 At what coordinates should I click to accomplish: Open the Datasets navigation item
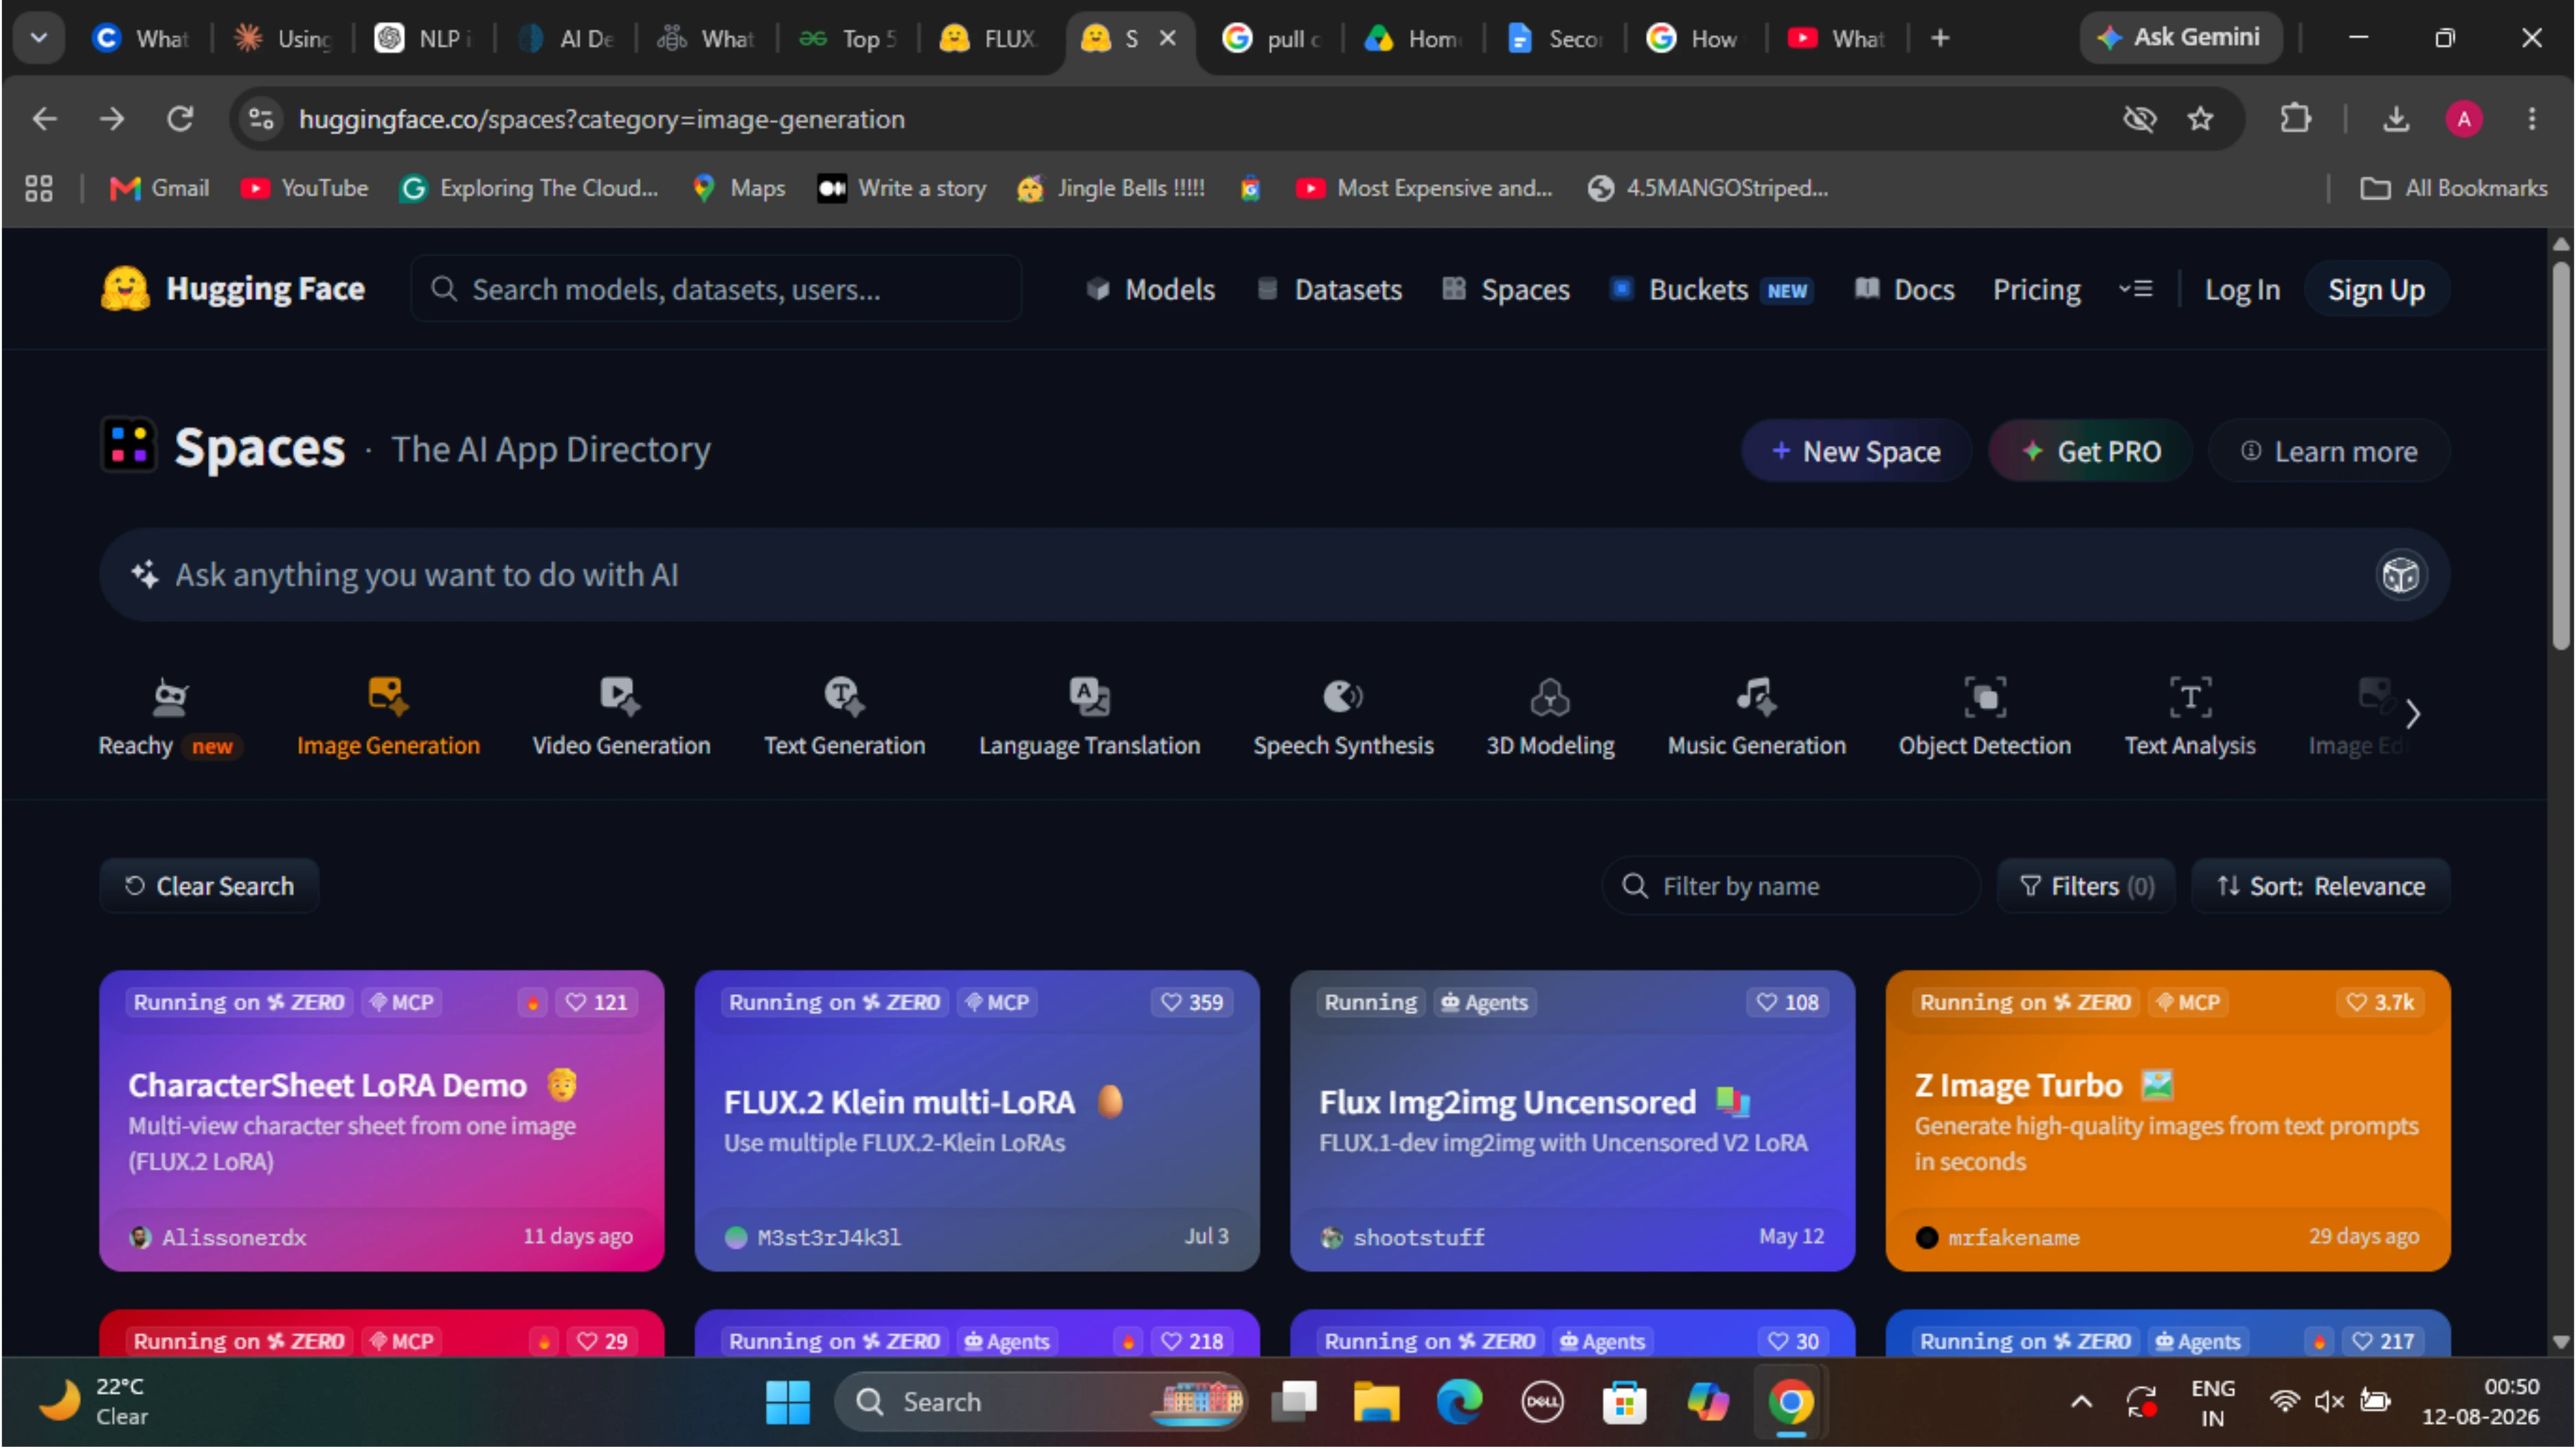coord(1329,290)
